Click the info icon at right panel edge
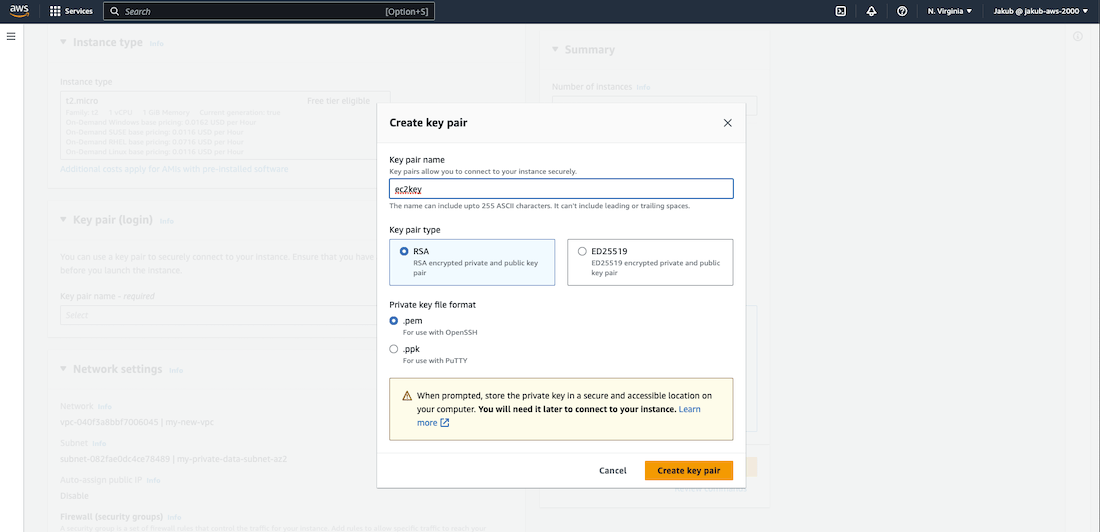The width and height of the screenshot is (1100, 532). click(1077, 36)
